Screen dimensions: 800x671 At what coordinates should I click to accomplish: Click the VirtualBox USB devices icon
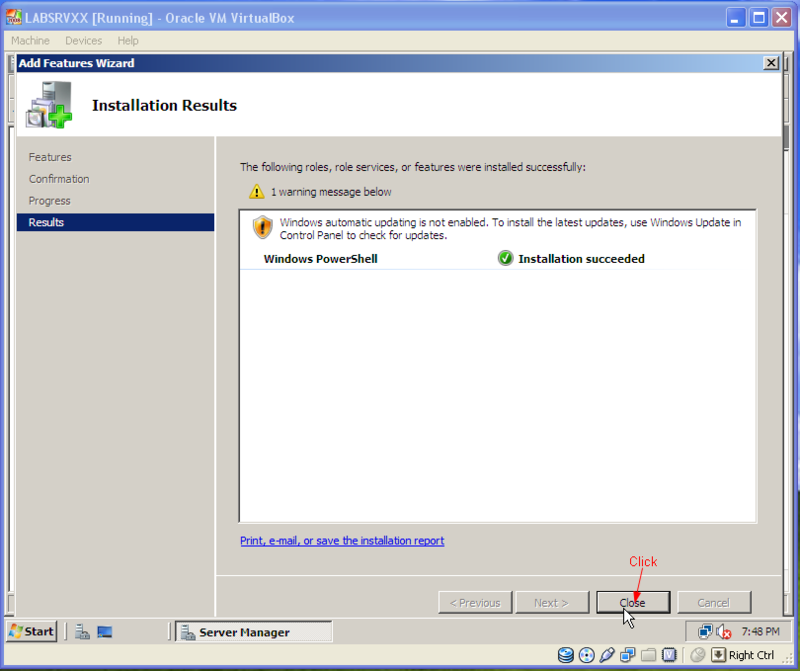pyautogui.click(x=607, y=655)
